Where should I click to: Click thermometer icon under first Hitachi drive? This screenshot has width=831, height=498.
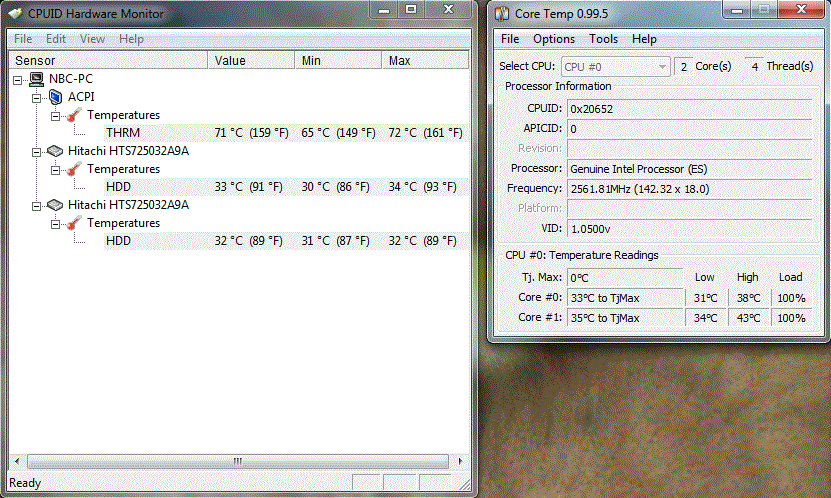pyautogui.click(x=74, y=169)
